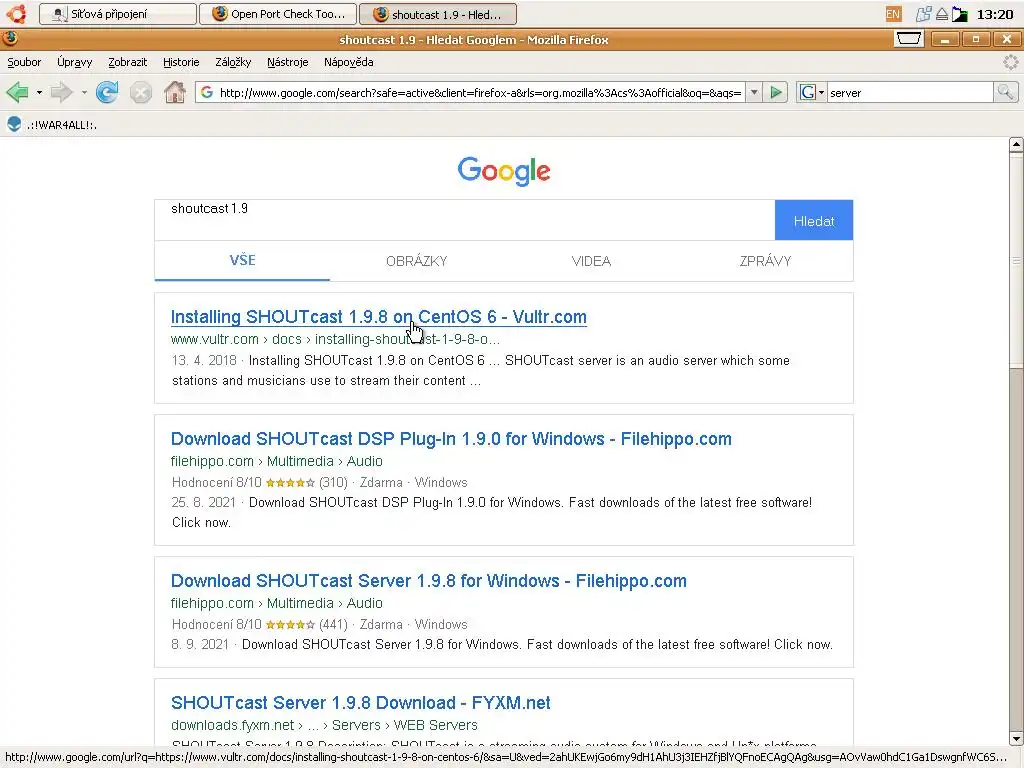Click the EN keyboard layout indicator
Viewport: 1024px width, 768px height.
click(893, 14)
